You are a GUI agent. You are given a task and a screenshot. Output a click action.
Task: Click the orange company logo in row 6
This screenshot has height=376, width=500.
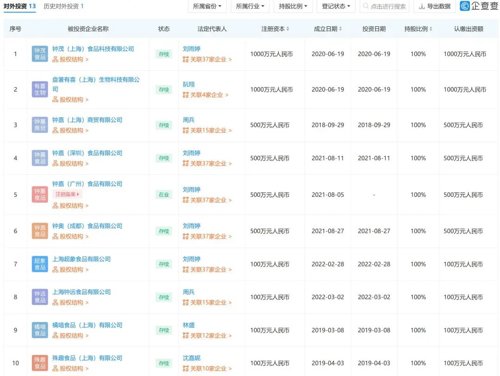click(40, 231)
